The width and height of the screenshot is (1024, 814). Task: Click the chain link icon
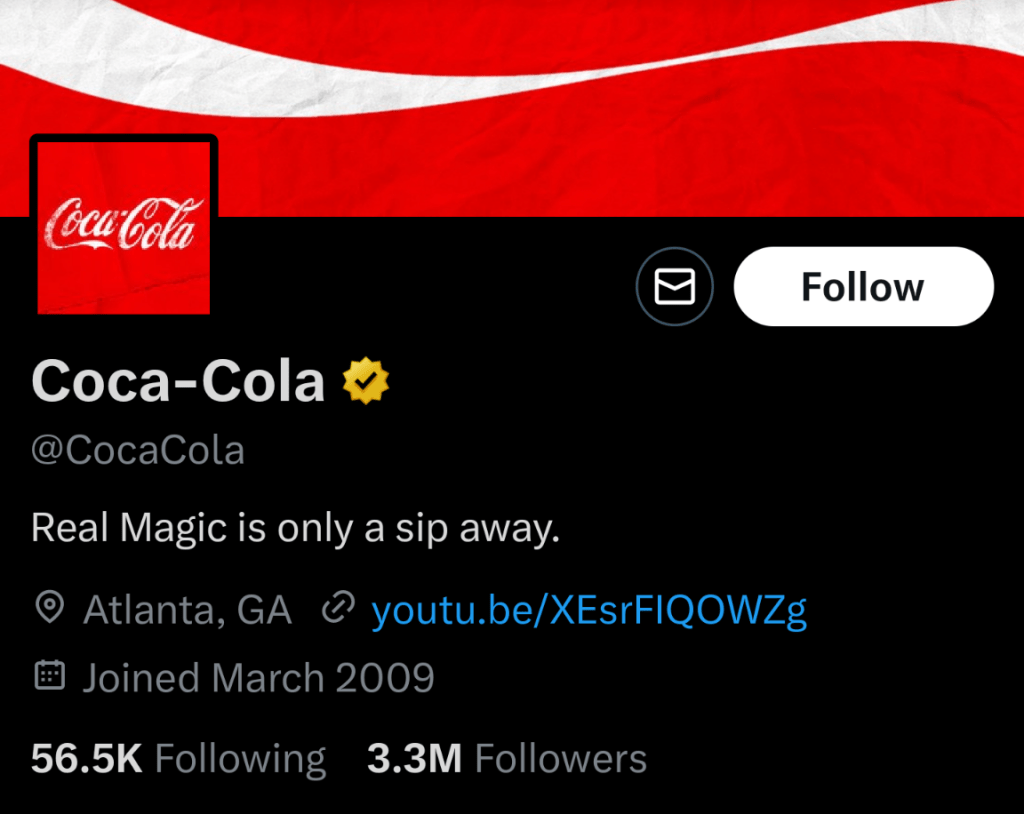339,607
